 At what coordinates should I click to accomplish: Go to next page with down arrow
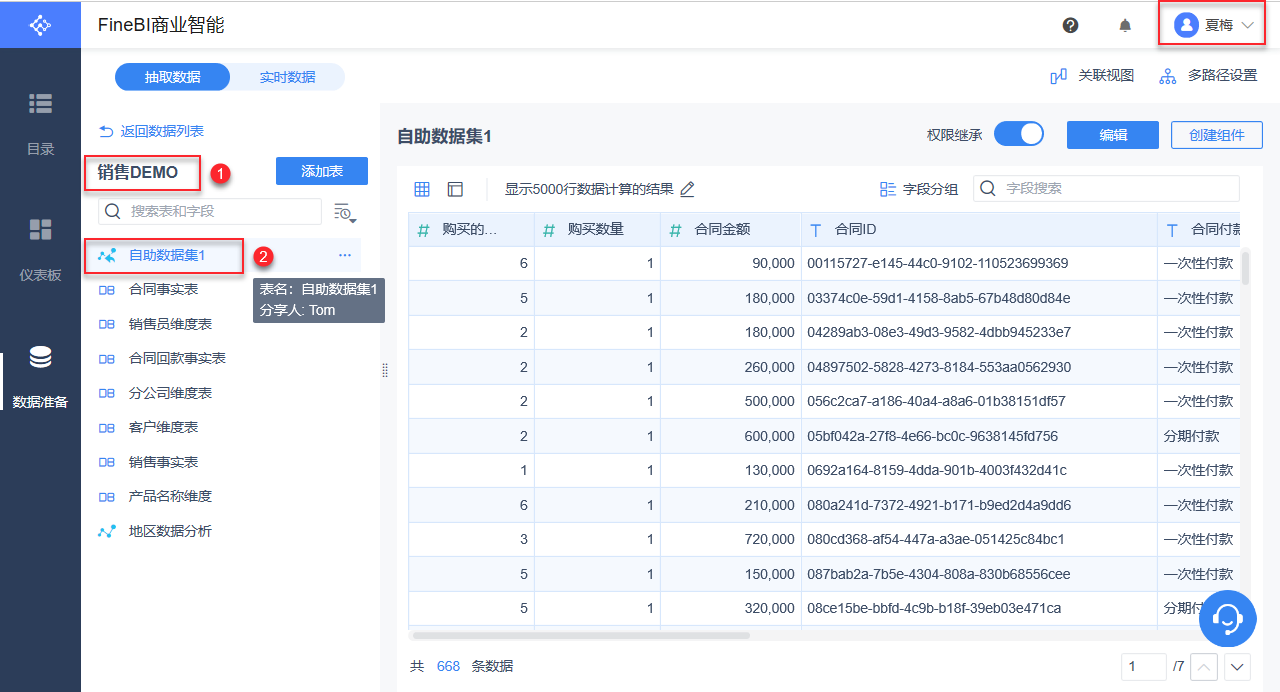tap(1238, 667)
